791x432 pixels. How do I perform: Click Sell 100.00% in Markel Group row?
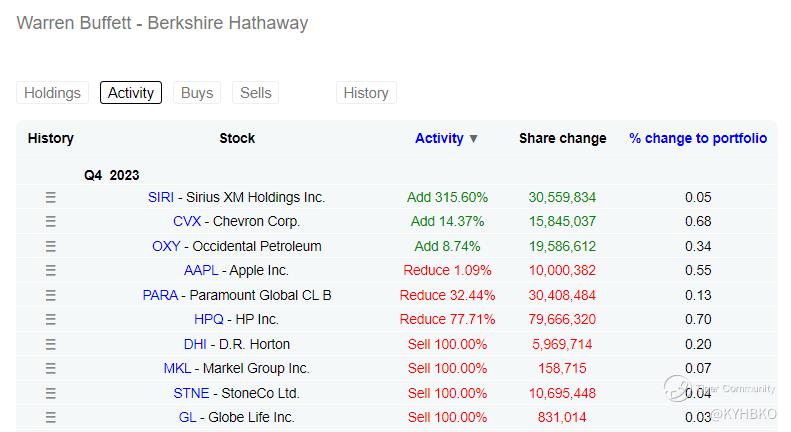point(447,368)
